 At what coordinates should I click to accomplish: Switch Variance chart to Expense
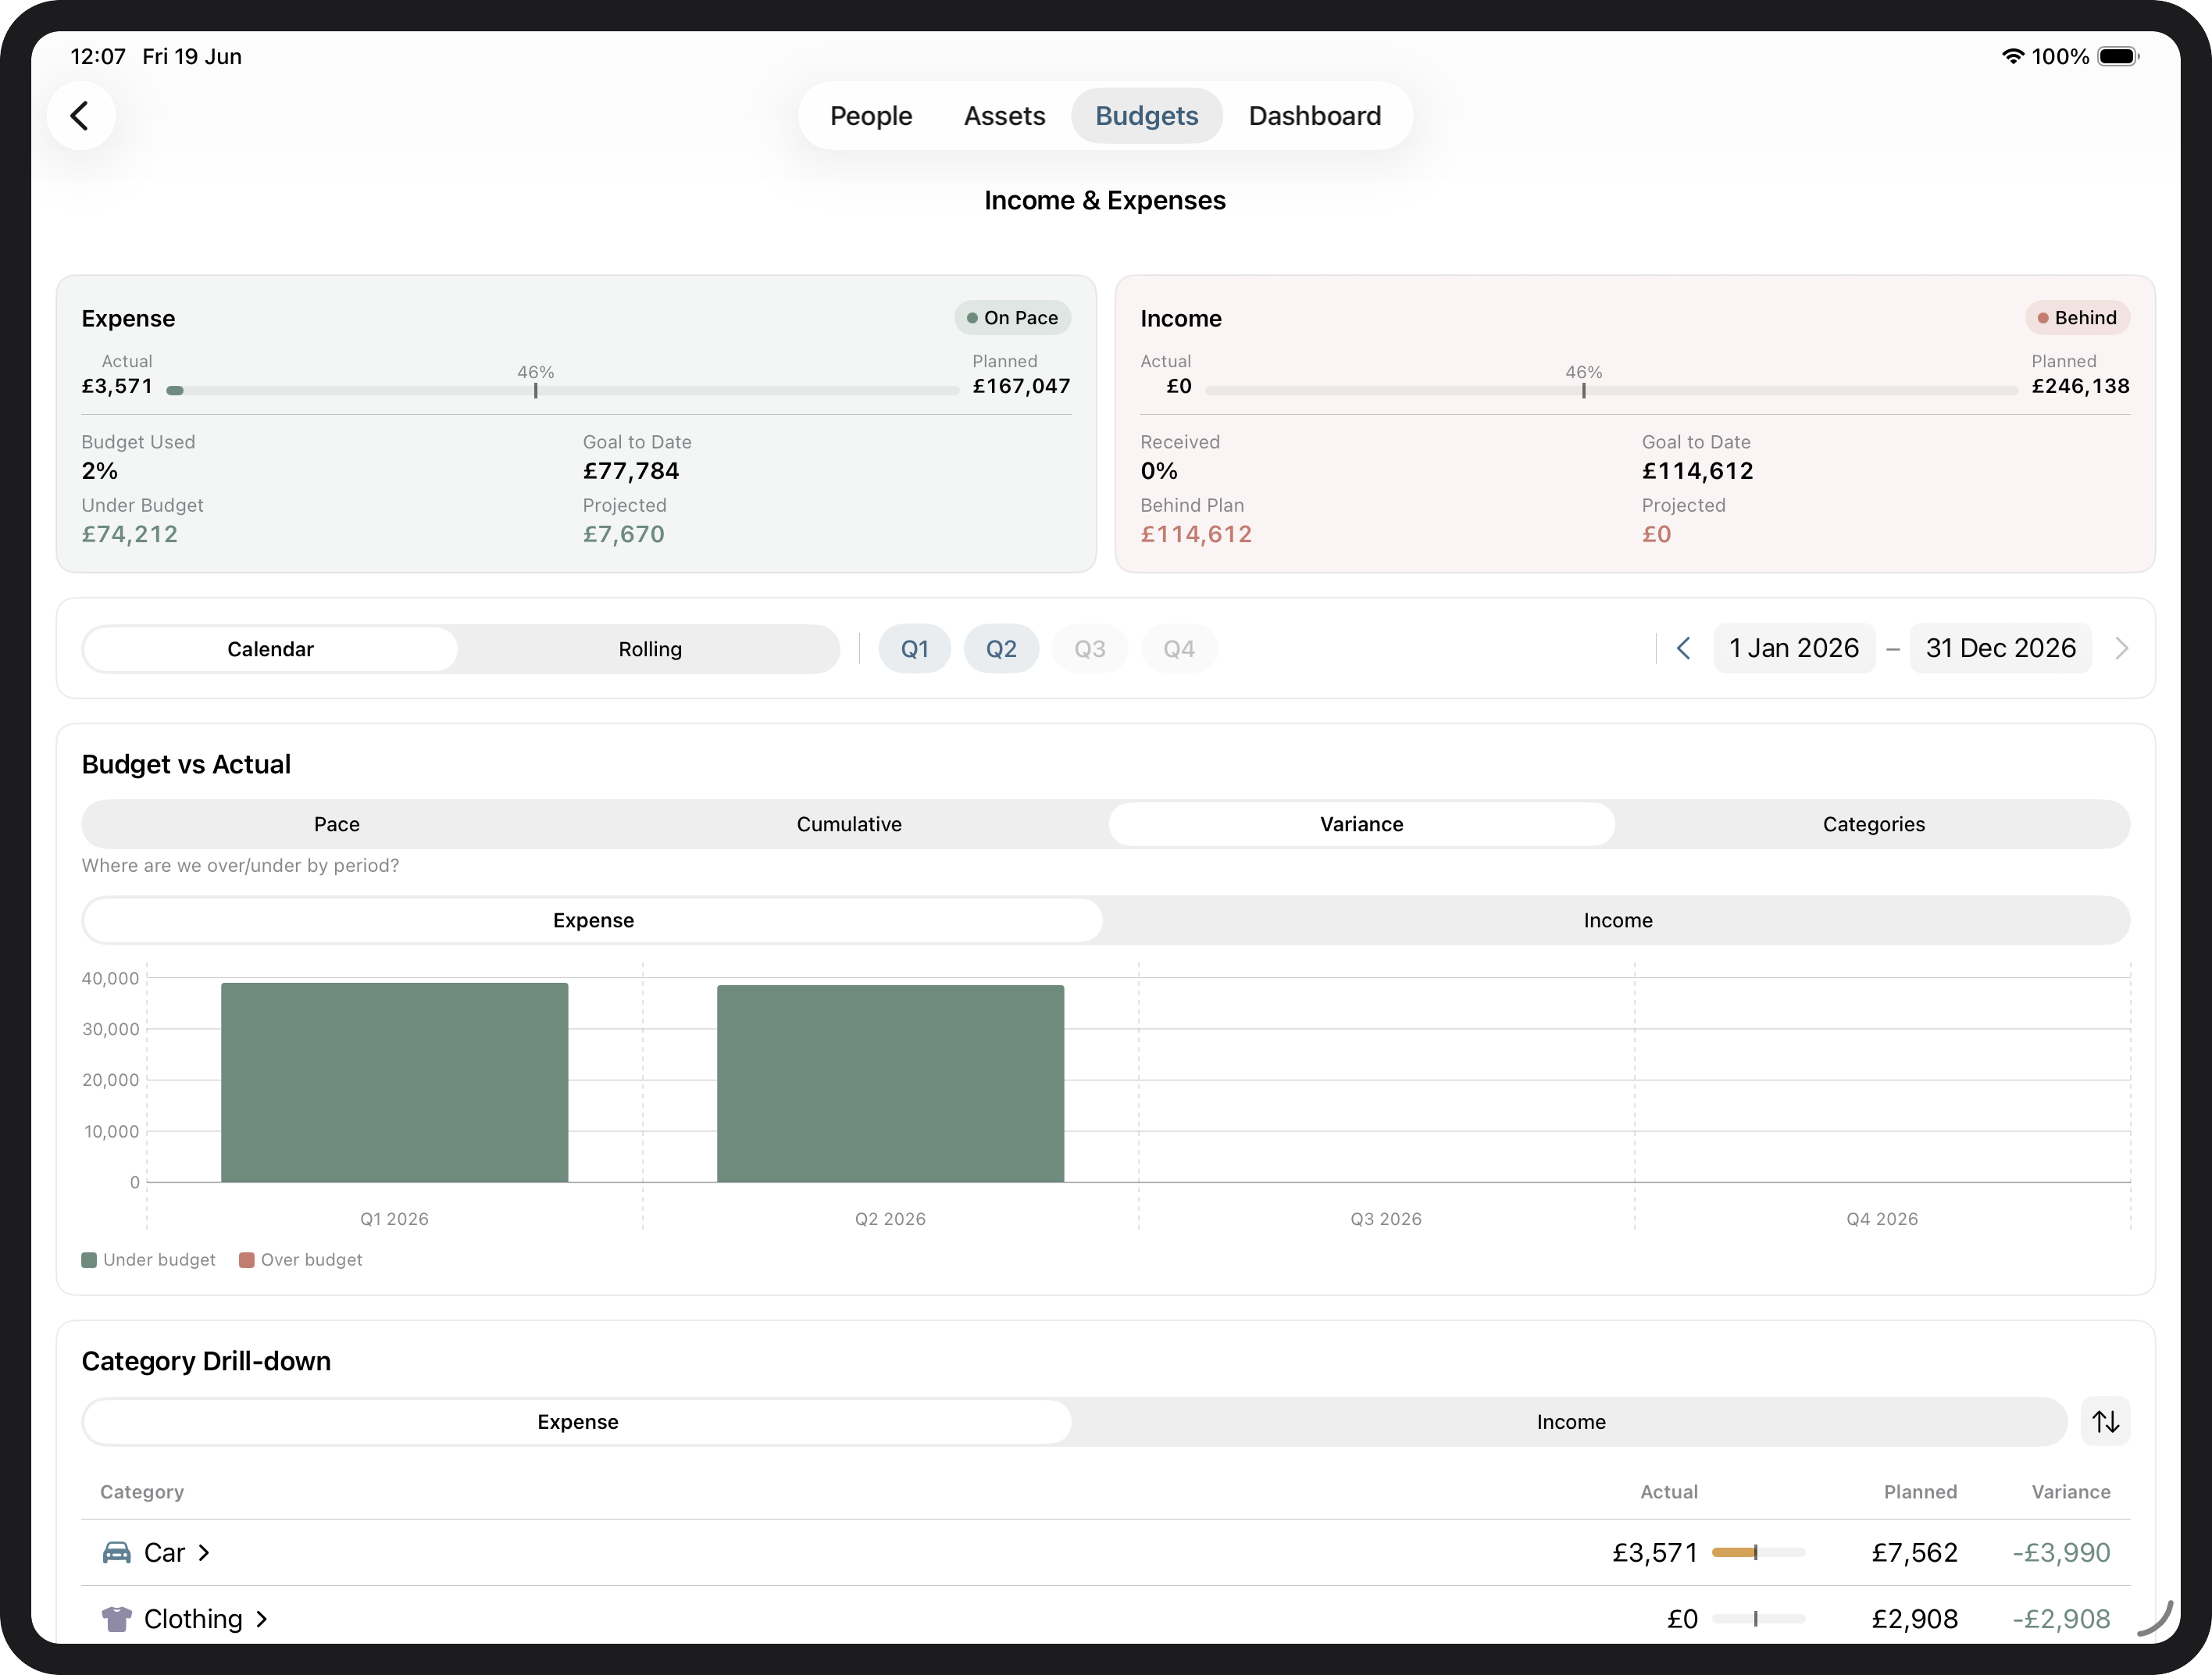pos(593,920)
